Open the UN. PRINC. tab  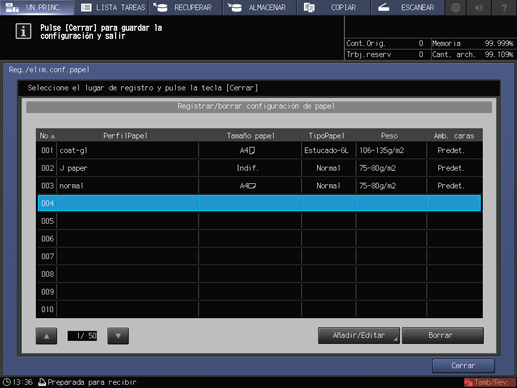tap(37, 7)
